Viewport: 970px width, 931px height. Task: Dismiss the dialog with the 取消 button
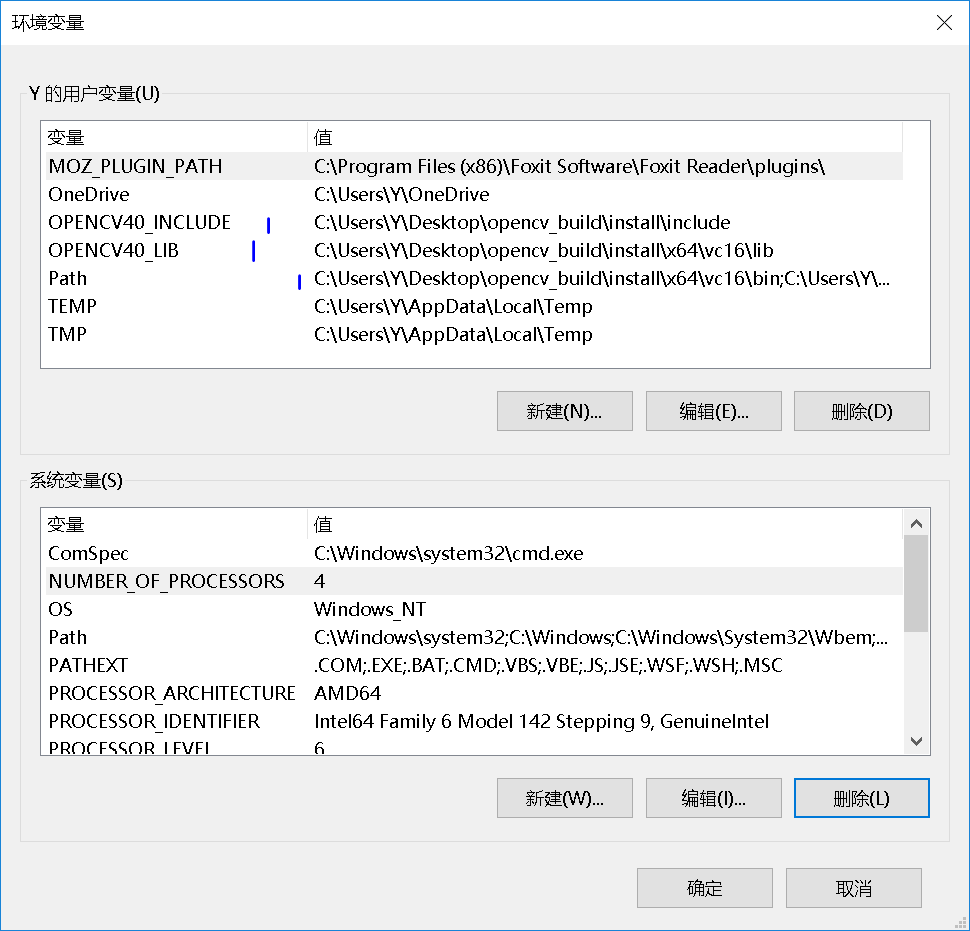[x=853, y=888]
